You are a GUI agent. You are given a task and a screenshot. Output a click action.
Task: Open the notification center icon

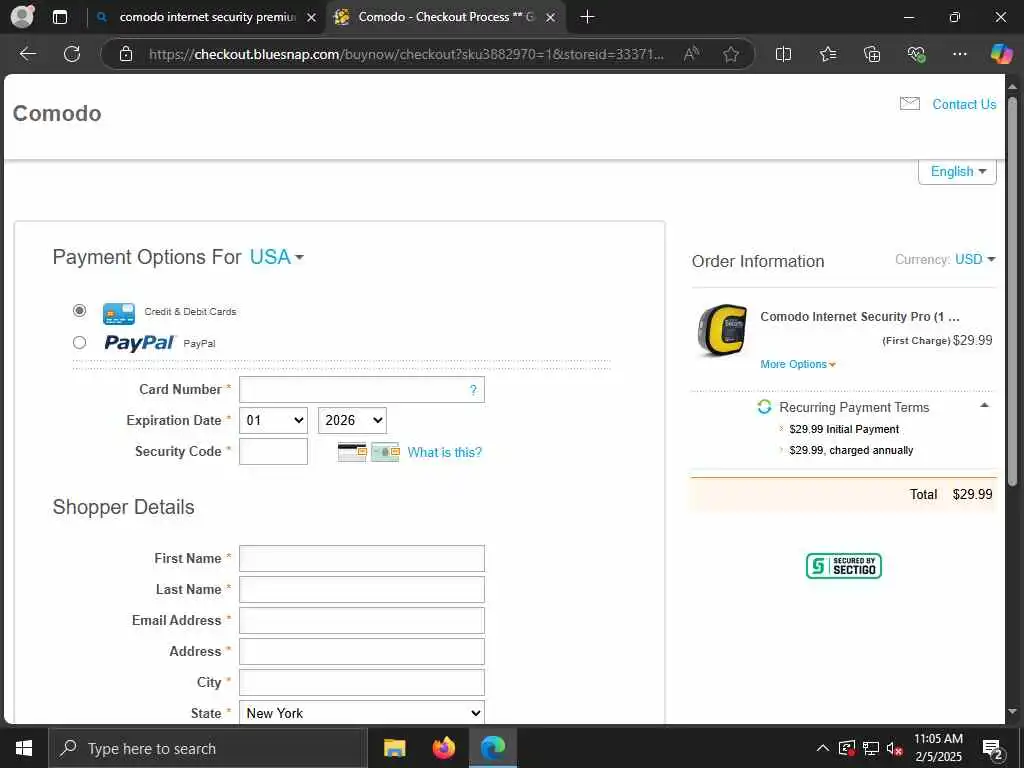point(993,749)
